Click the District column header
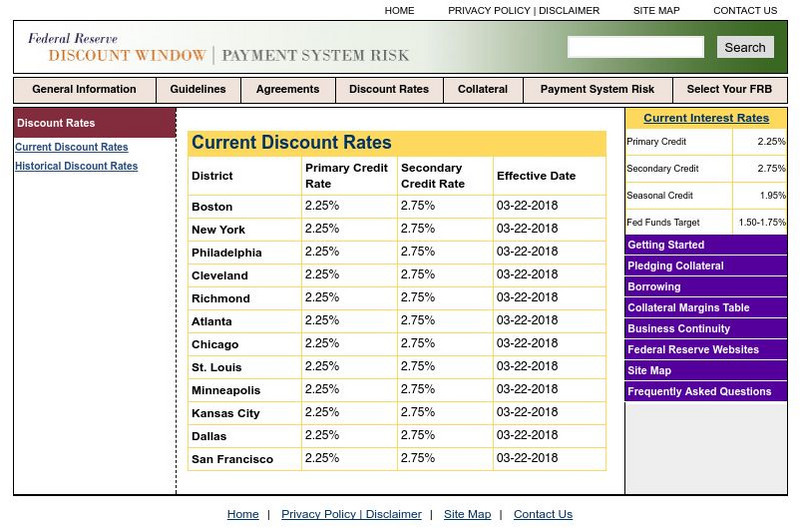The image size is (800, 528). pyautogui.click(x=245, y=176)
